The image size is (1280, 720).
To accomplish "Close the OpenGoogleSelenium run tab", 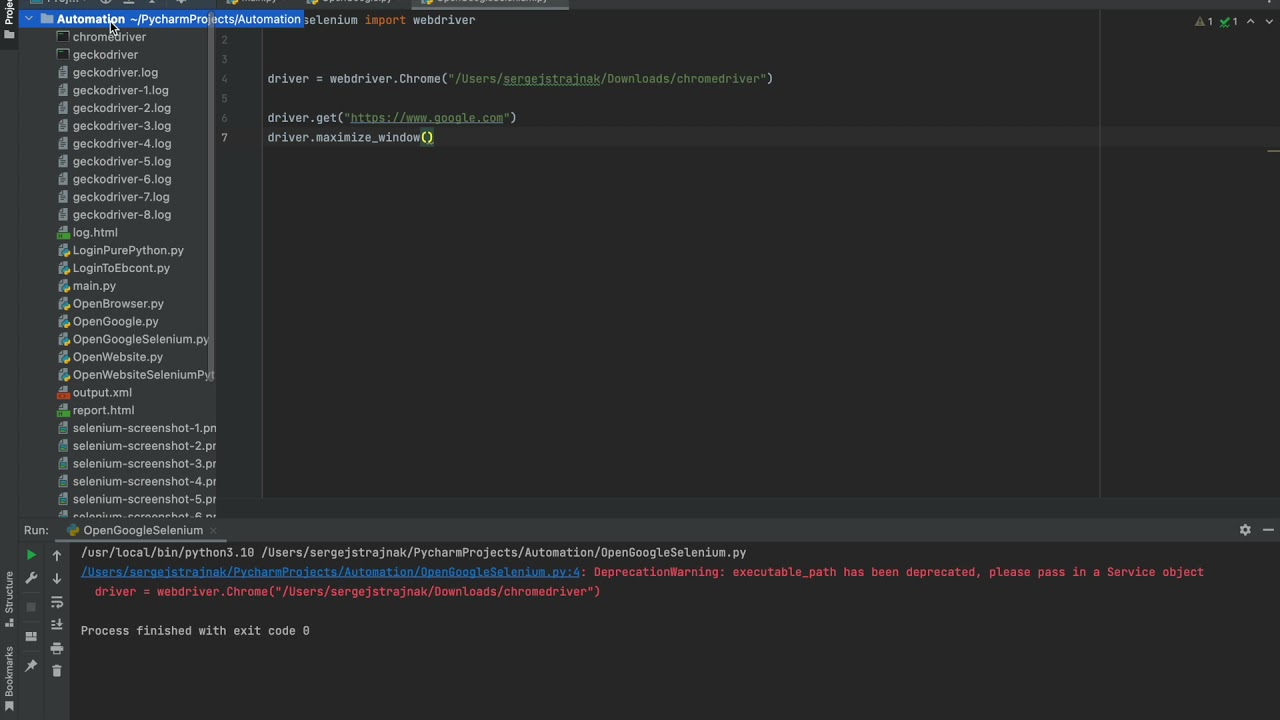I will [213, 530].
